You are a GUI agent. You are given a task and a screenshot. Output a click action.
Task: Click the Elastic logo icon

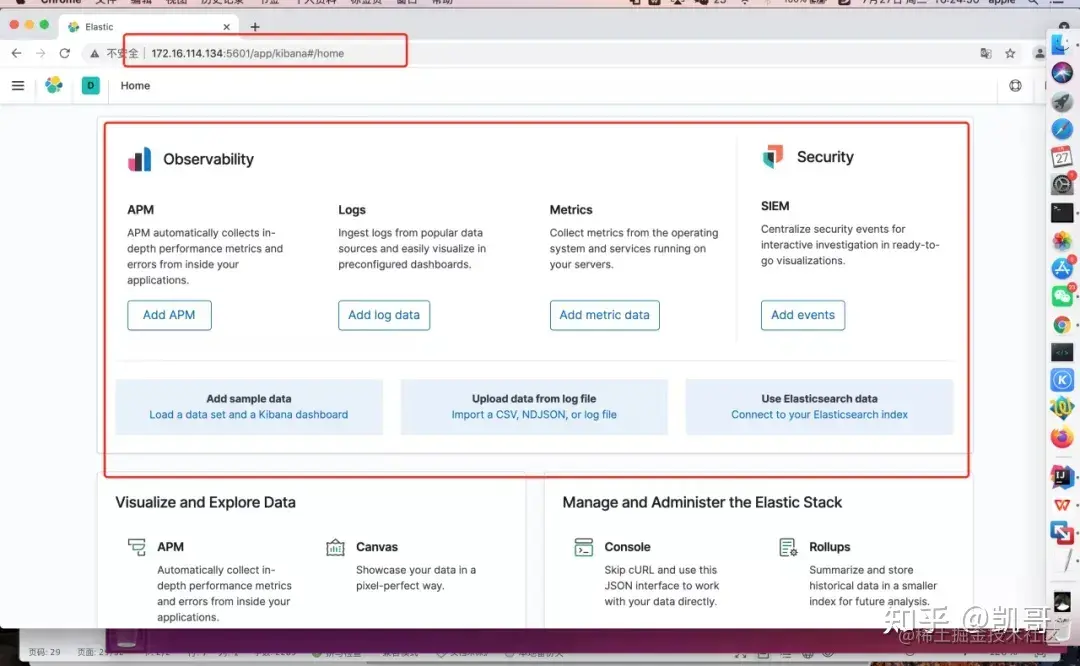click(x=54, y=85)
